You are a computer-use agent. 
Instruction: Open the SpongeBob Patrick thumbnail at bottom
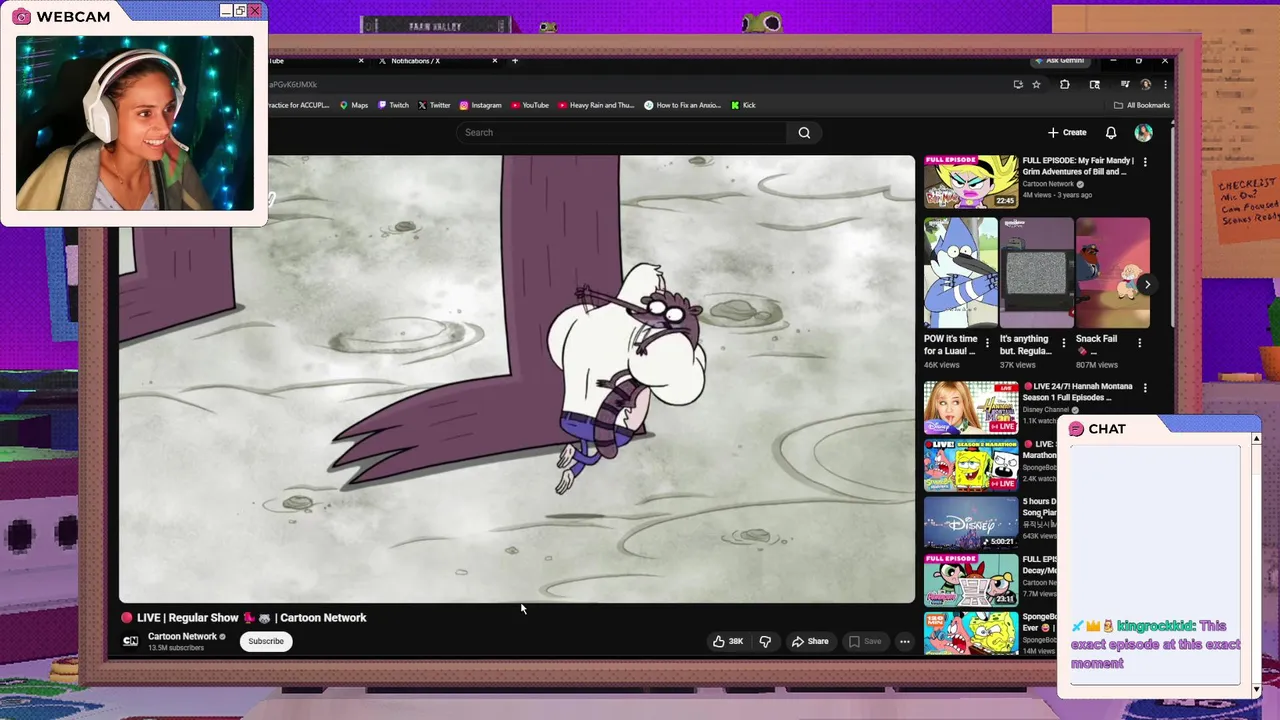pos(970,633)
